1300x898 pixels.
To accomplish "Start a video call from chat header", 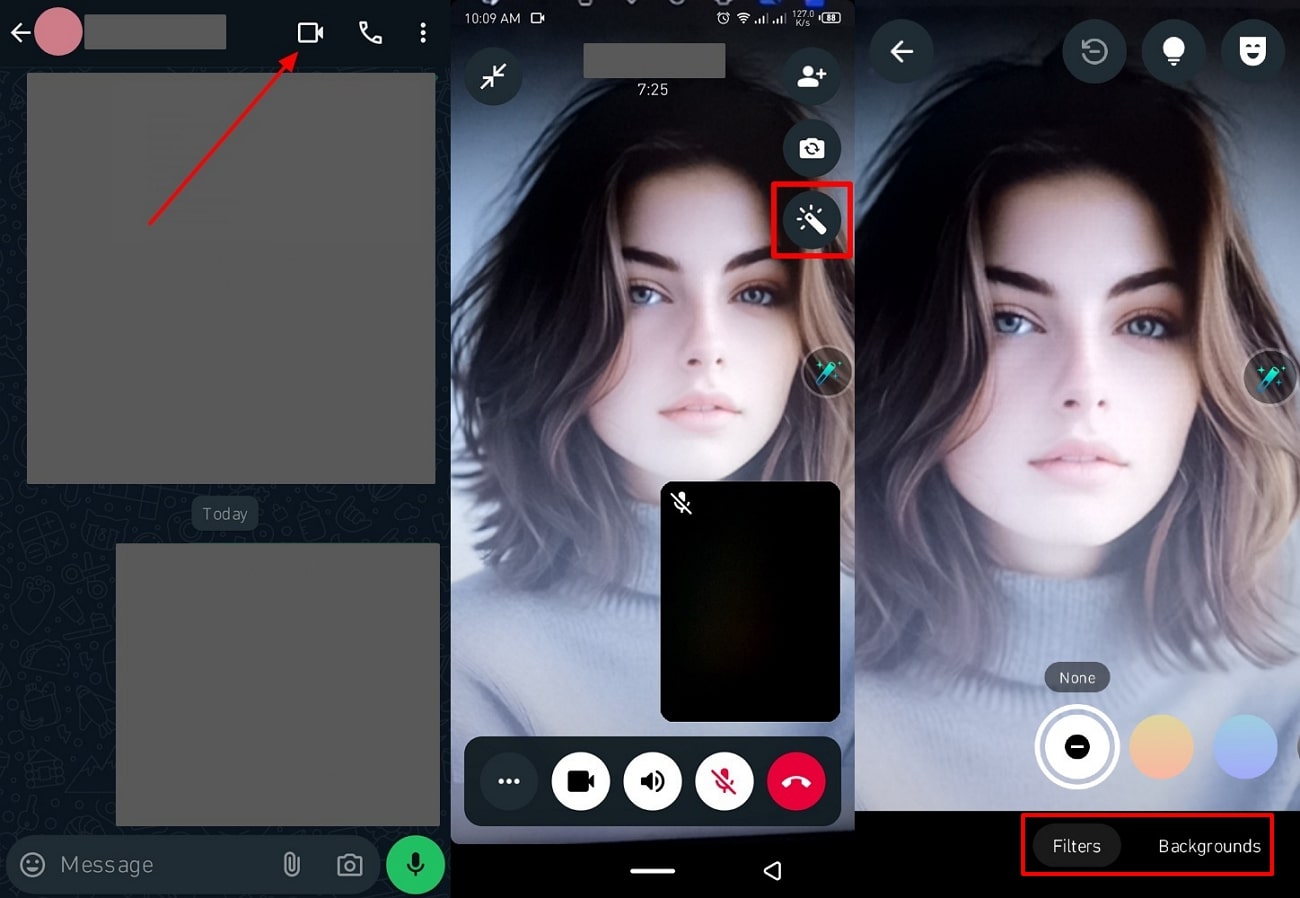I will point(310,33).
